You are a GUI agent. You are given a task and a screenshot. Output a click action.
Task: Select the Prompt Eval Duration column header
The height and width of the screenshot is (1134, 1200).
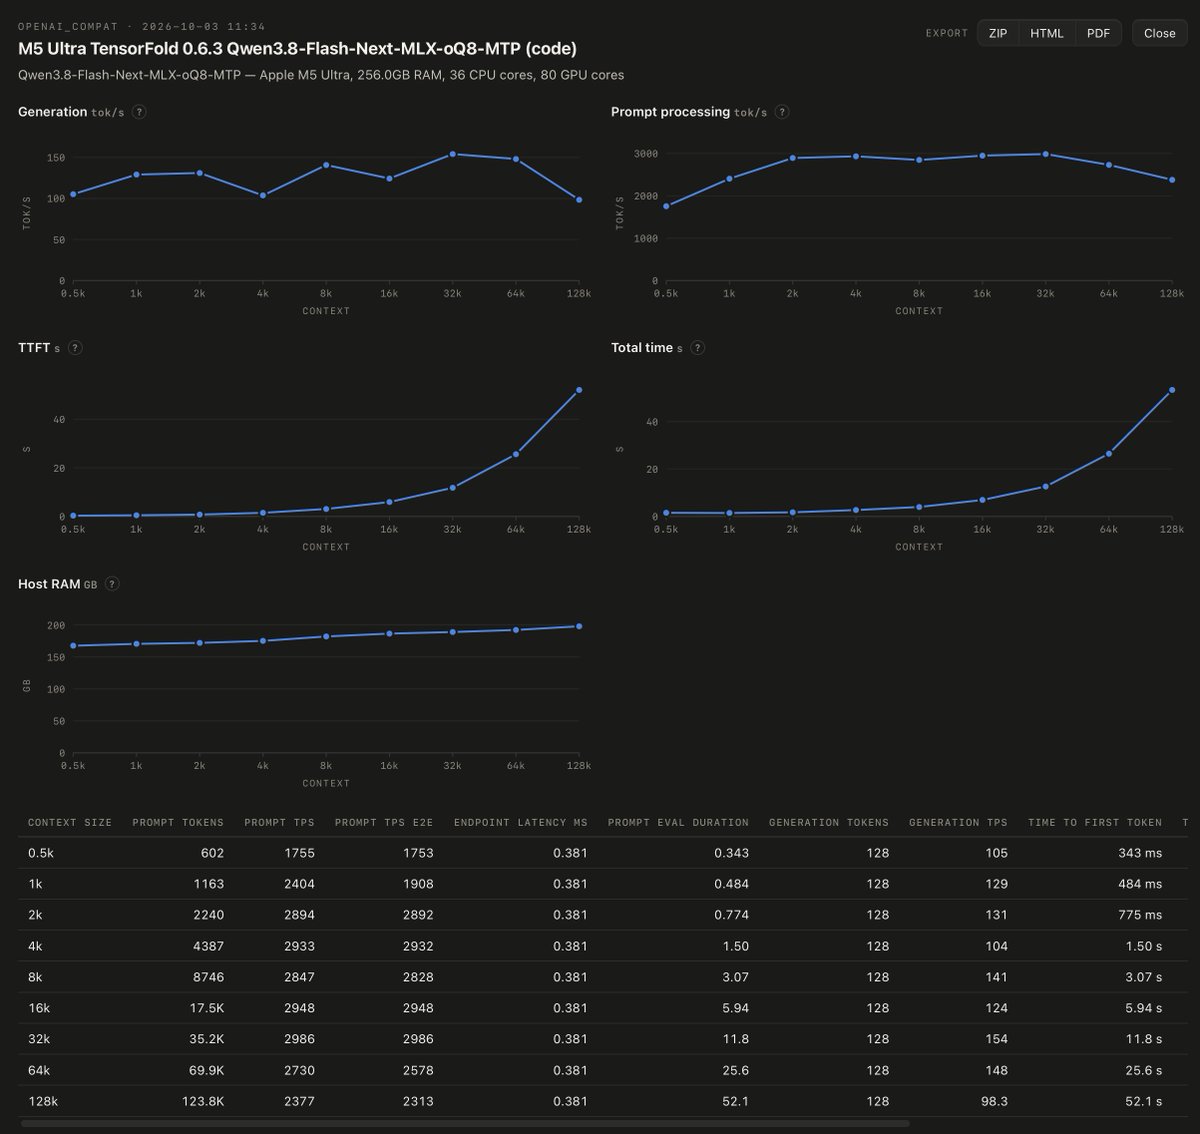tap(678, 822)
